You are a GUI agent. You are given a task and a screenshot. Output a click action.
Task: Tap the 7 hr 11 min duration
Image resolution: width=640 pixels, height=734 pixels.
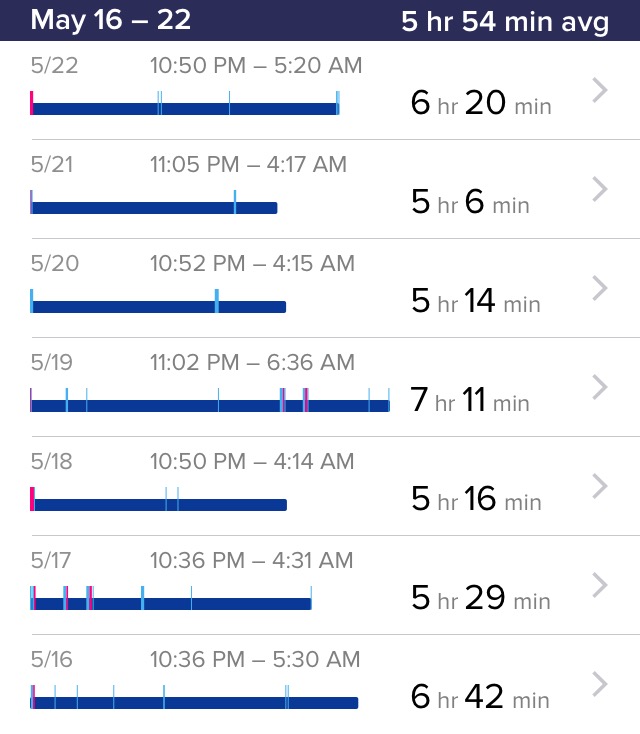(x=470, y=401)
